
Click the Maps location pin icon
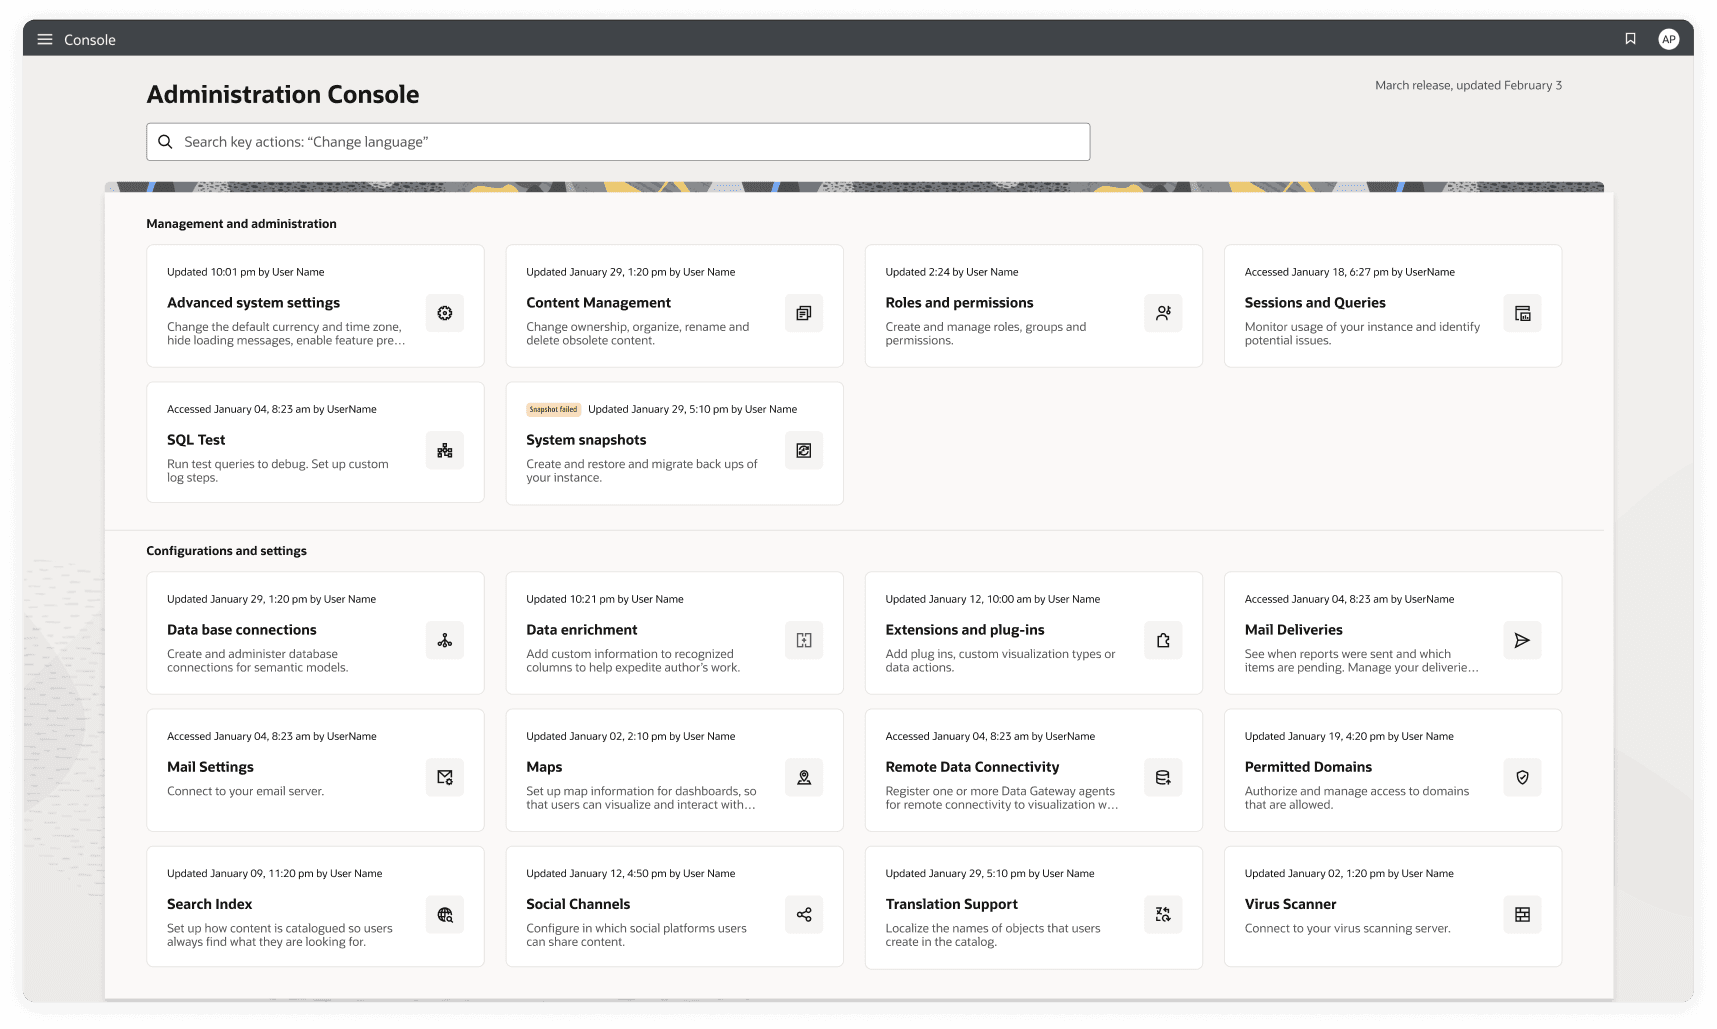pyautogui.click(x=804, y=777)
